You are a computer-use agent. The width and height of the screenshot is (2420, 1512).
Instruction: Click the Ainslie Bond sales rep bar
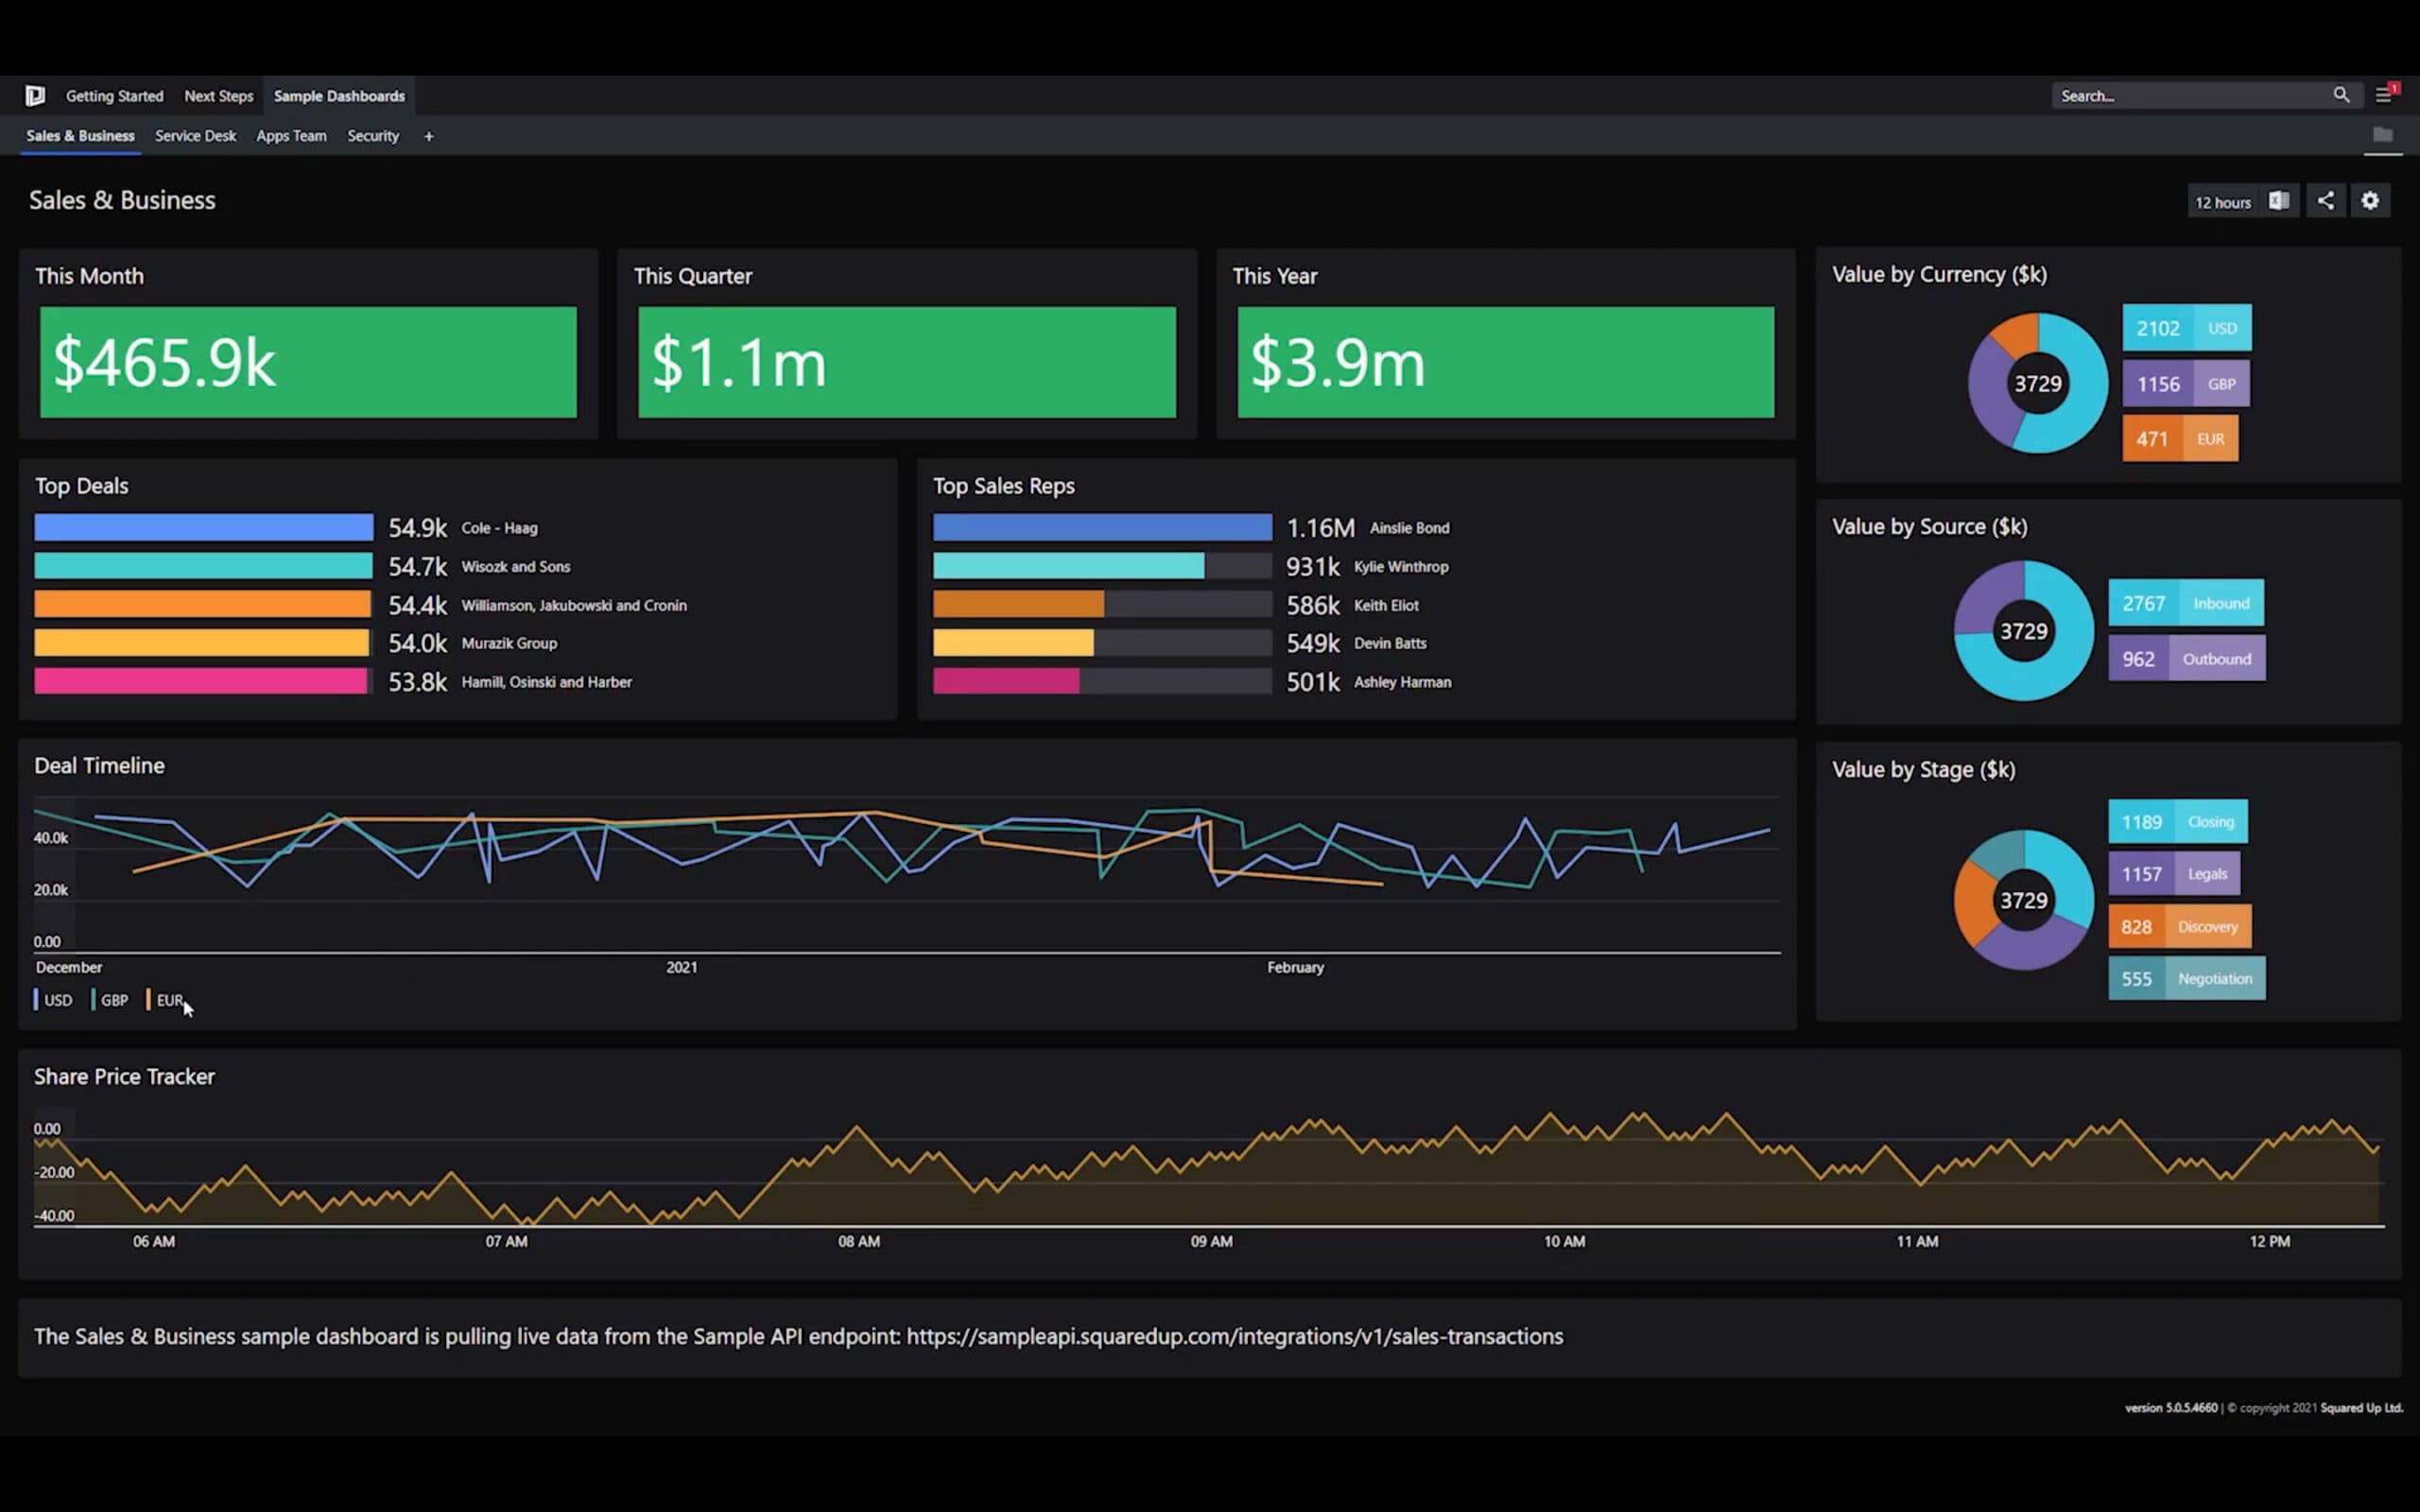click(x=1102, y=527)
